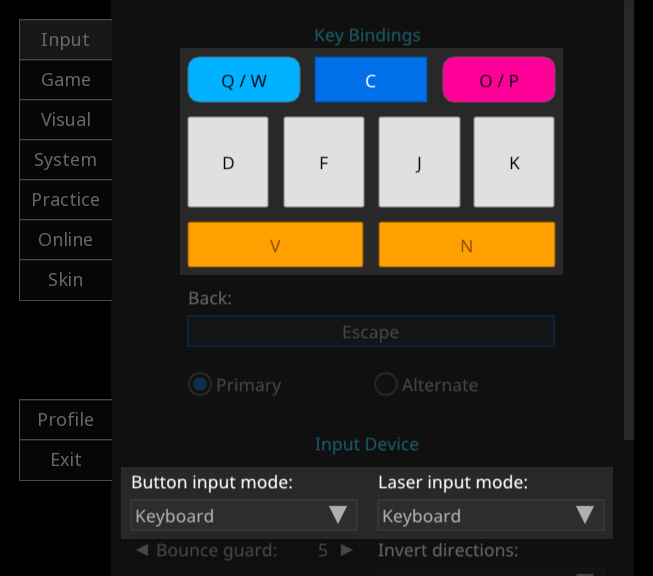The image size is (653, 576).
Task: Click the orange V FX binding
Action: tap(275, 244)
